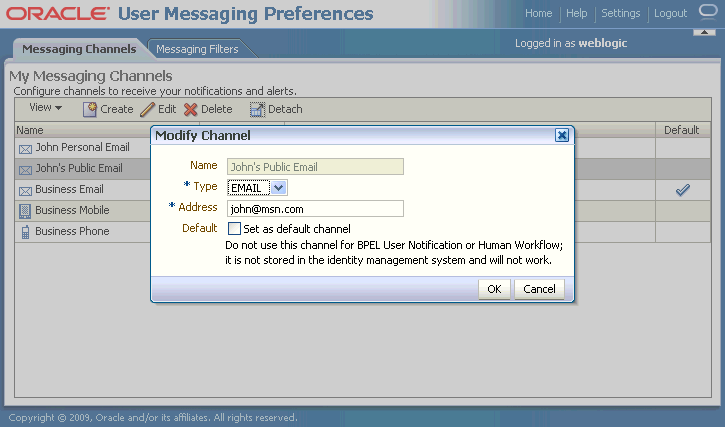Select the Business Phone row text
The image size is (725, 427).
tap(72, 231)
